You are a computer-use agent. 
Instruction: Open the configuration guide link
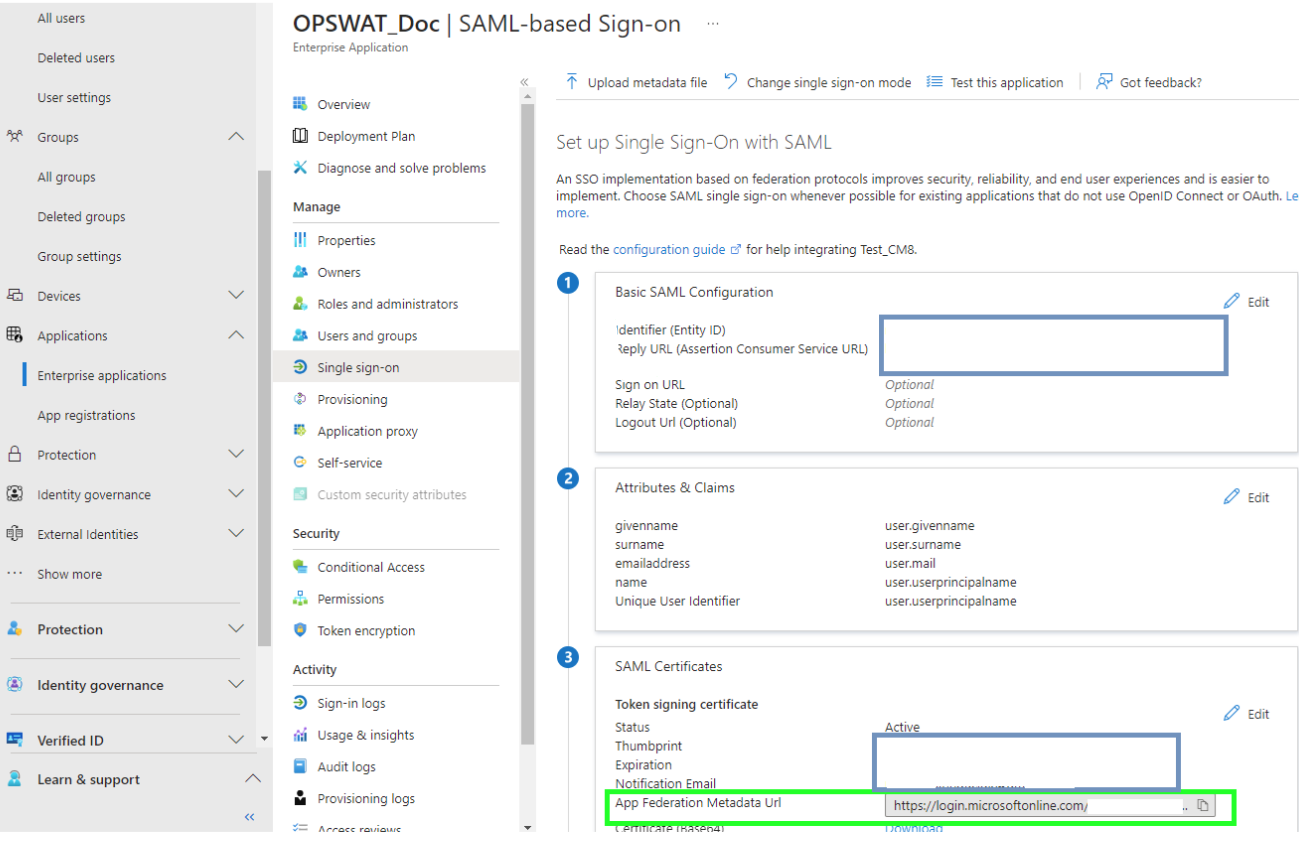(x=677, y=250)
